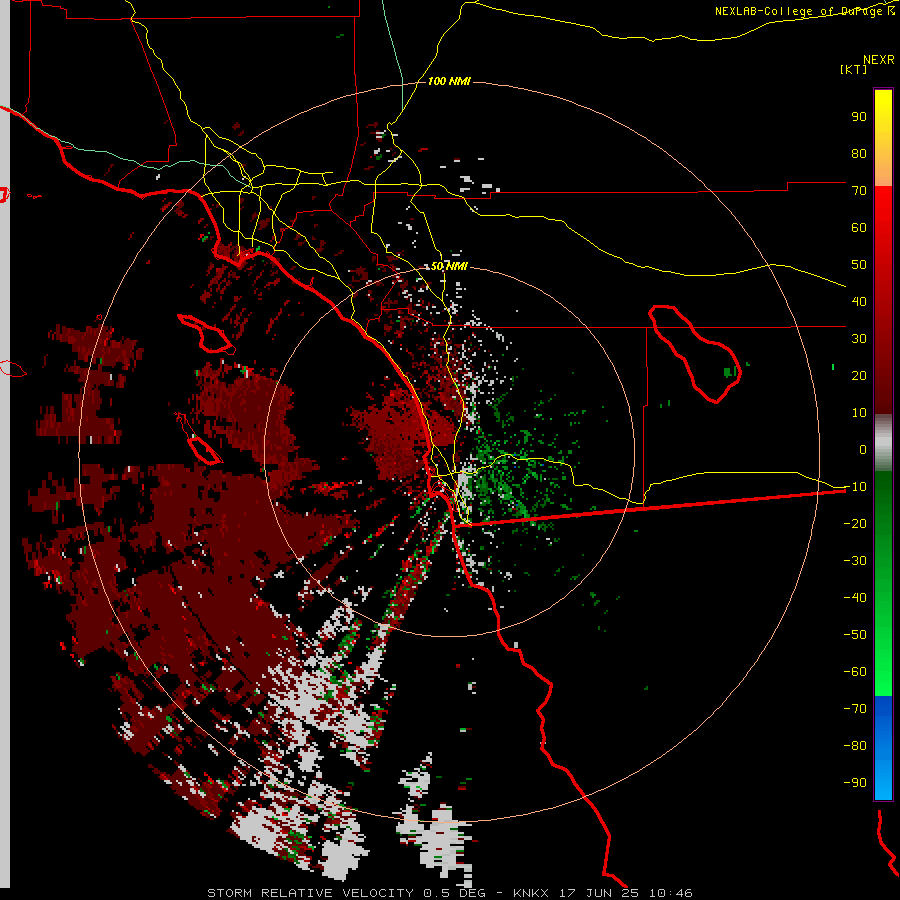The width and height of the screenshot is (900, 900).
Task: Click the 40 value on the color scale
Action: coord(859,301)
